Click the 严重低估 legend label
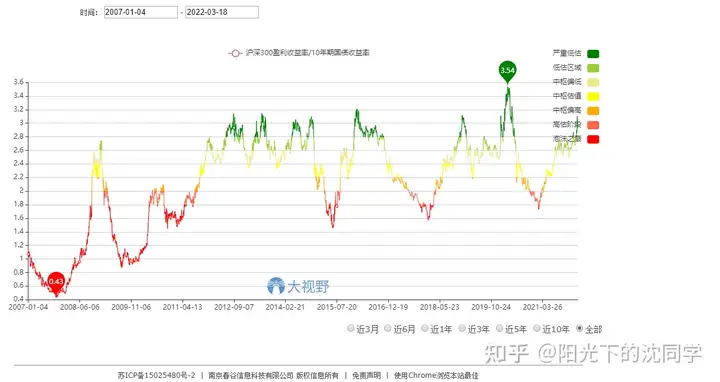 pos(567,53)
